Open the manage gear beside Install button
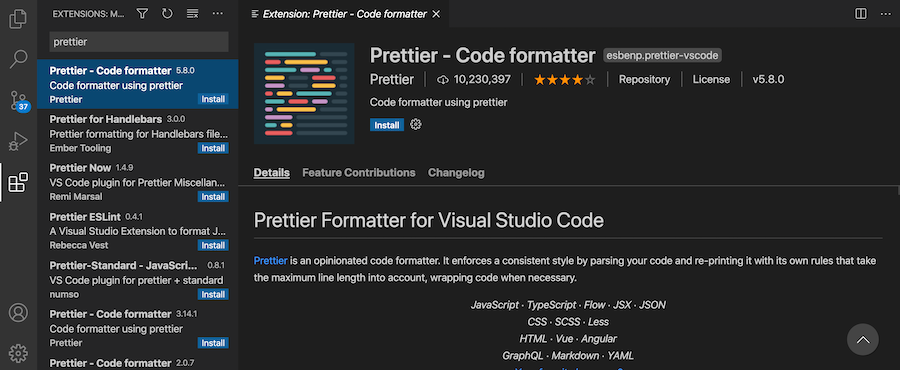Screen dimensions: 900x370 pos(416,124)
